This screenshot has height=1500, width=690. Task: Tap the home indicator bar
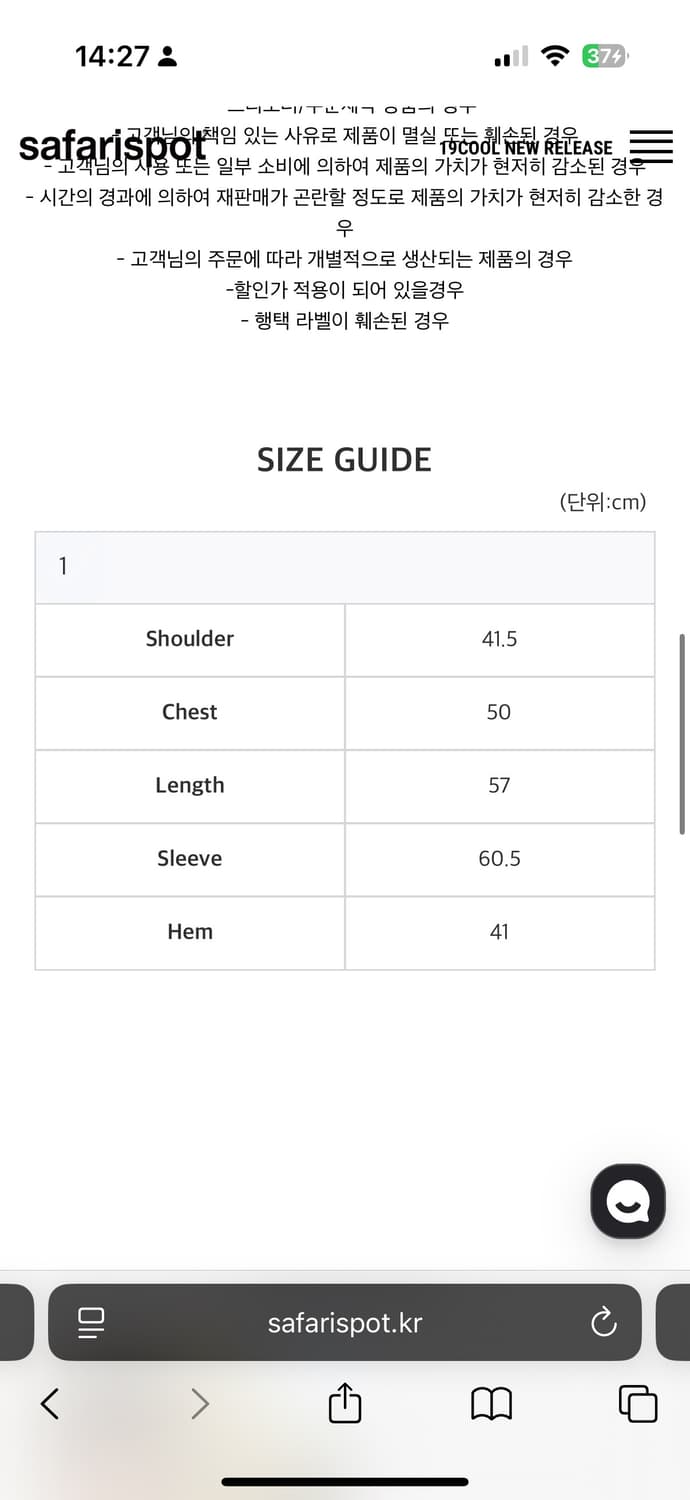coord(345,1481)
